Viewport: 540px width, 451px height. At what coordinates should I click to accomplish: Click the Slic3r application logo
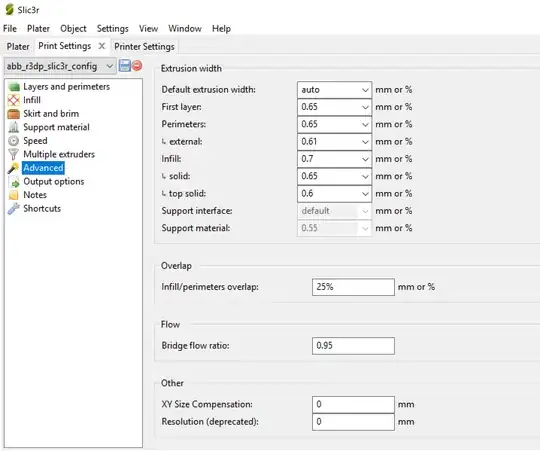point(9,9)
